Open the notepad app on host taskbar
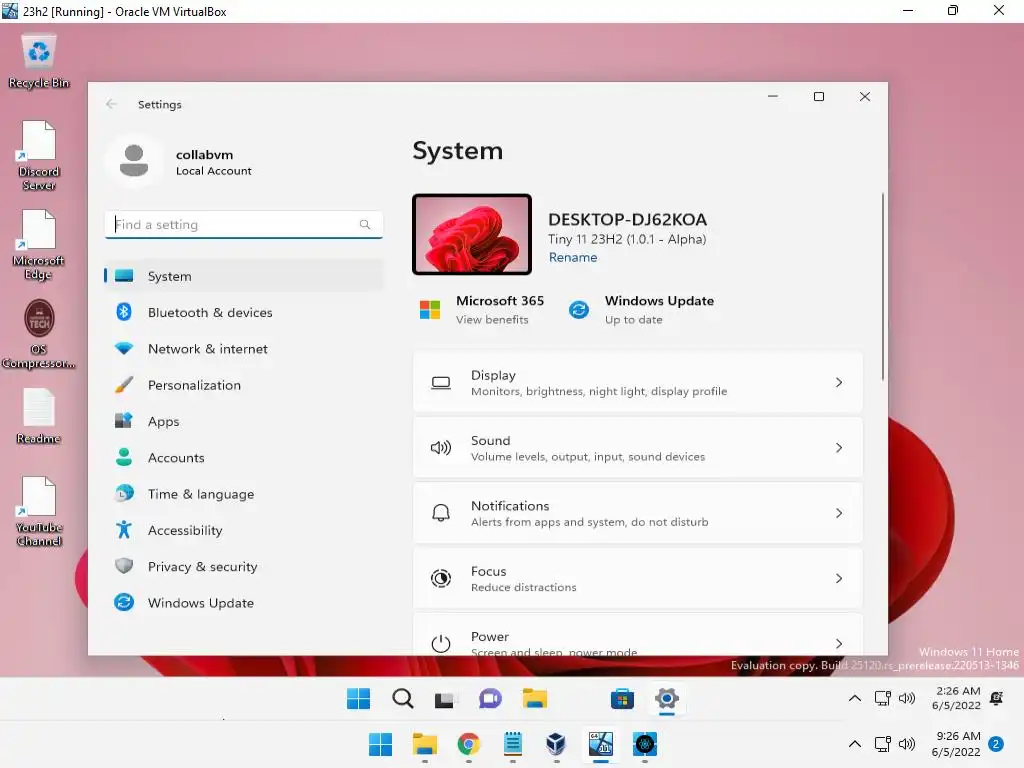Screen dimensions: 1024x768 (513, 744)
